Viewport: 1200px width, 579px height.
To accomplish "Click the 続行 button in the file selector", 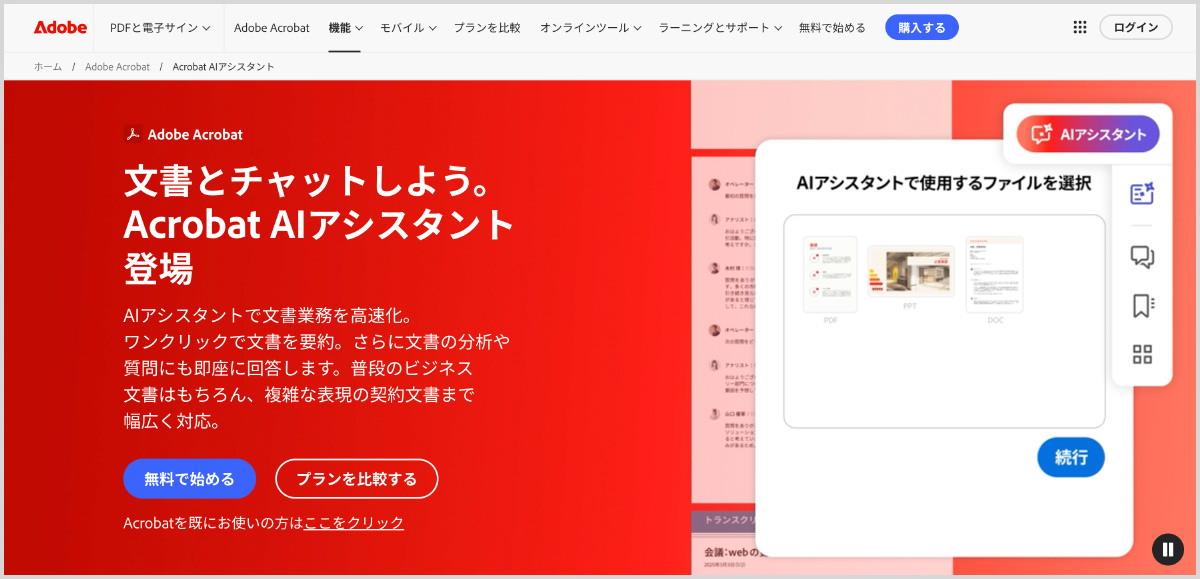I will click(x=1070, y=457).
